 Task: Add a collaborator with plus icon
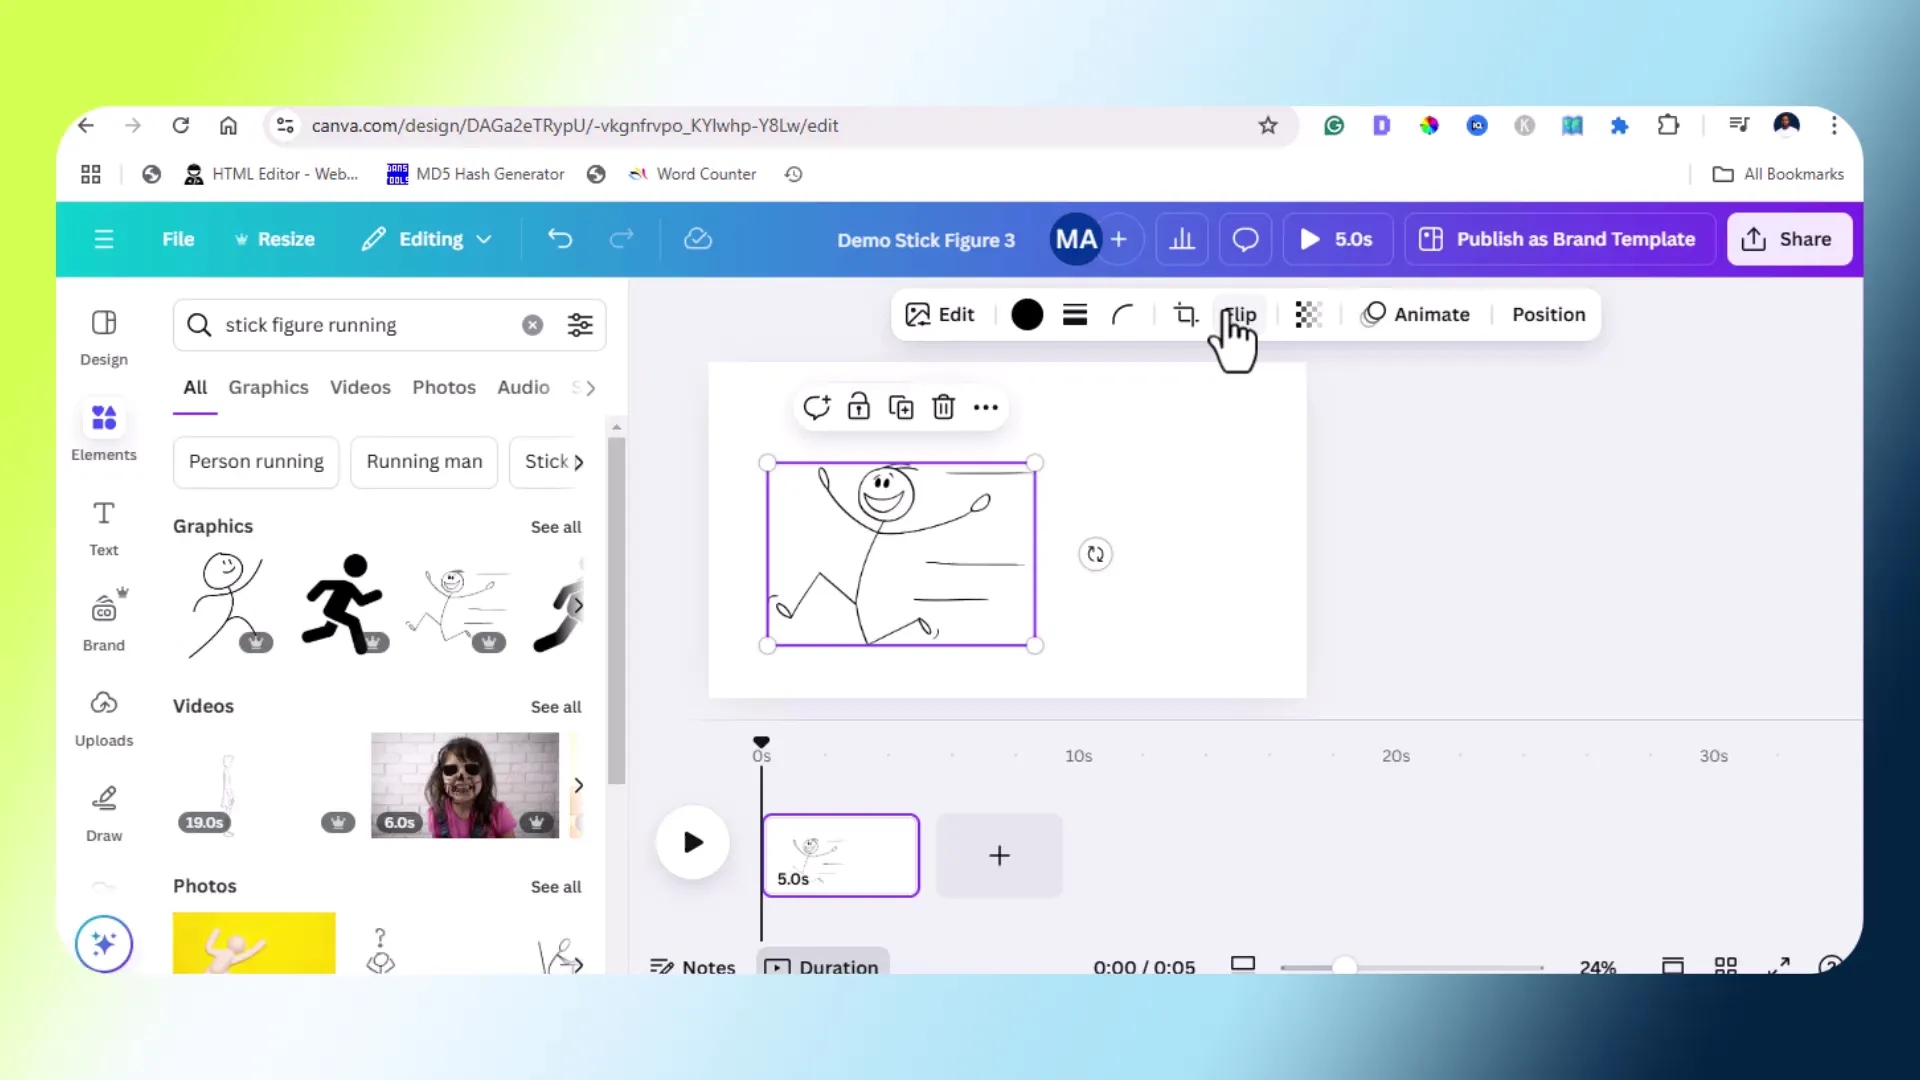point(1119,239)
